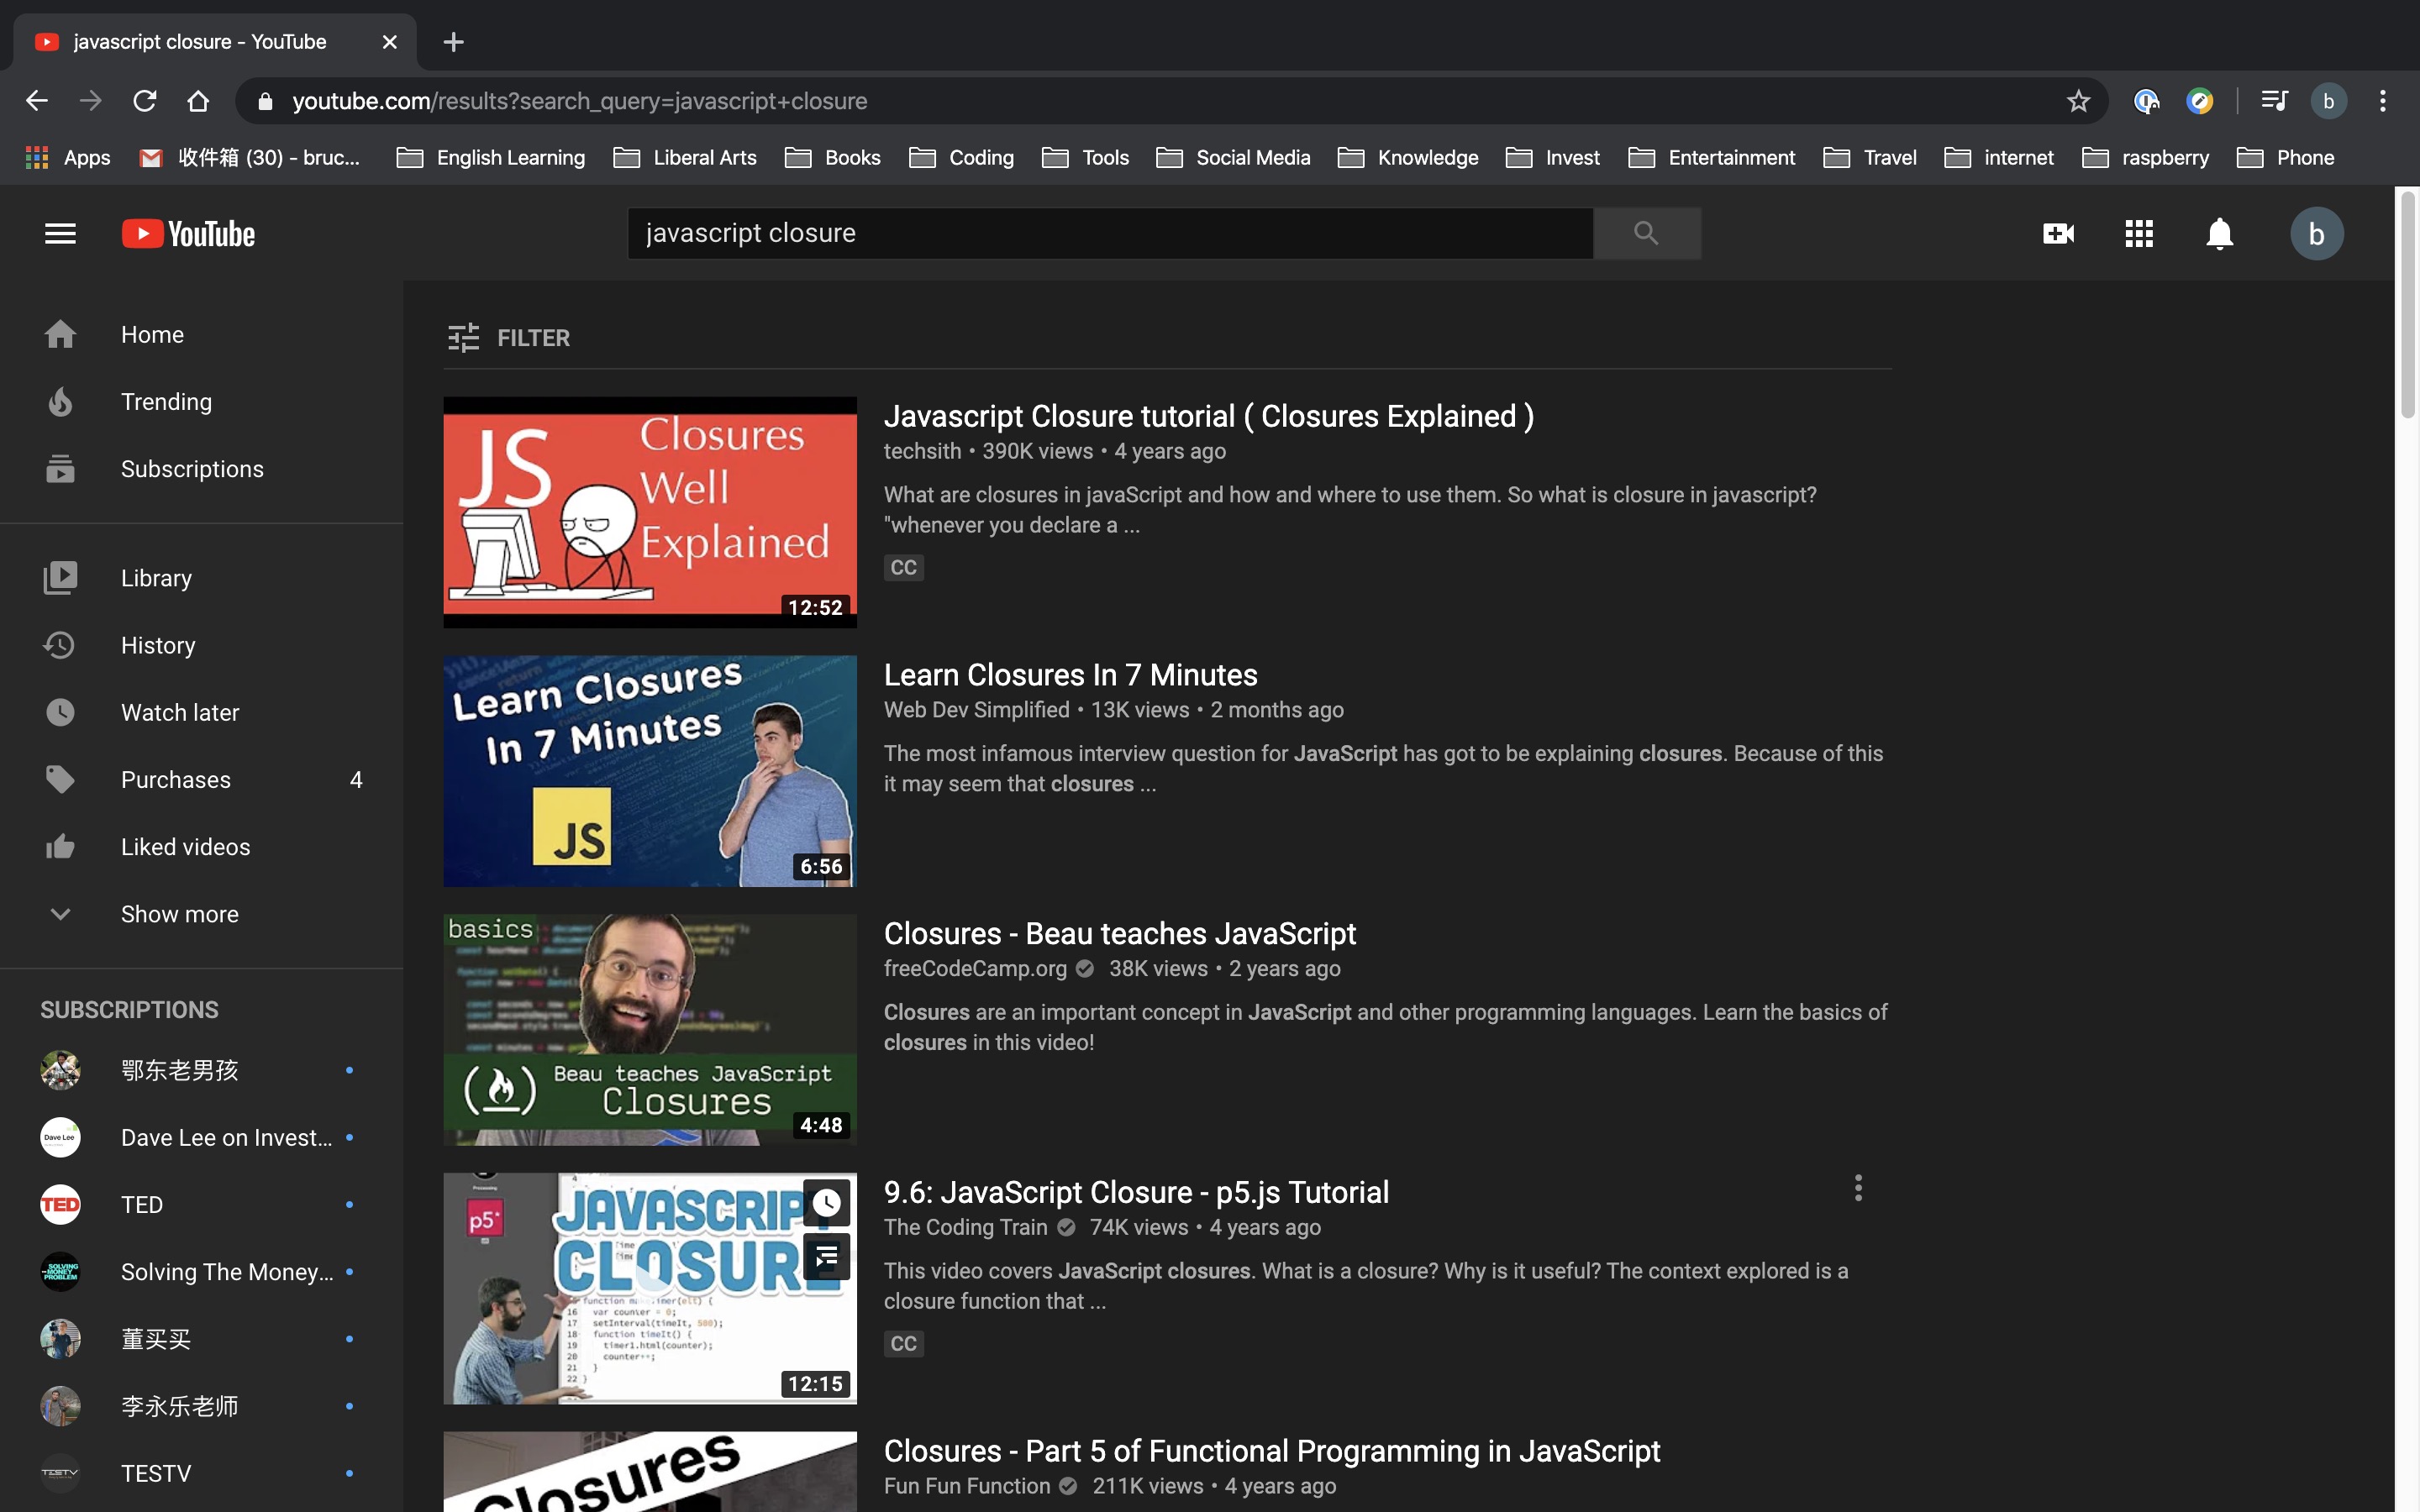The height and width of the screenshot is (1512, 2420).
Task: Open the Gmail inbox bookmark
Action: (250, 158)
